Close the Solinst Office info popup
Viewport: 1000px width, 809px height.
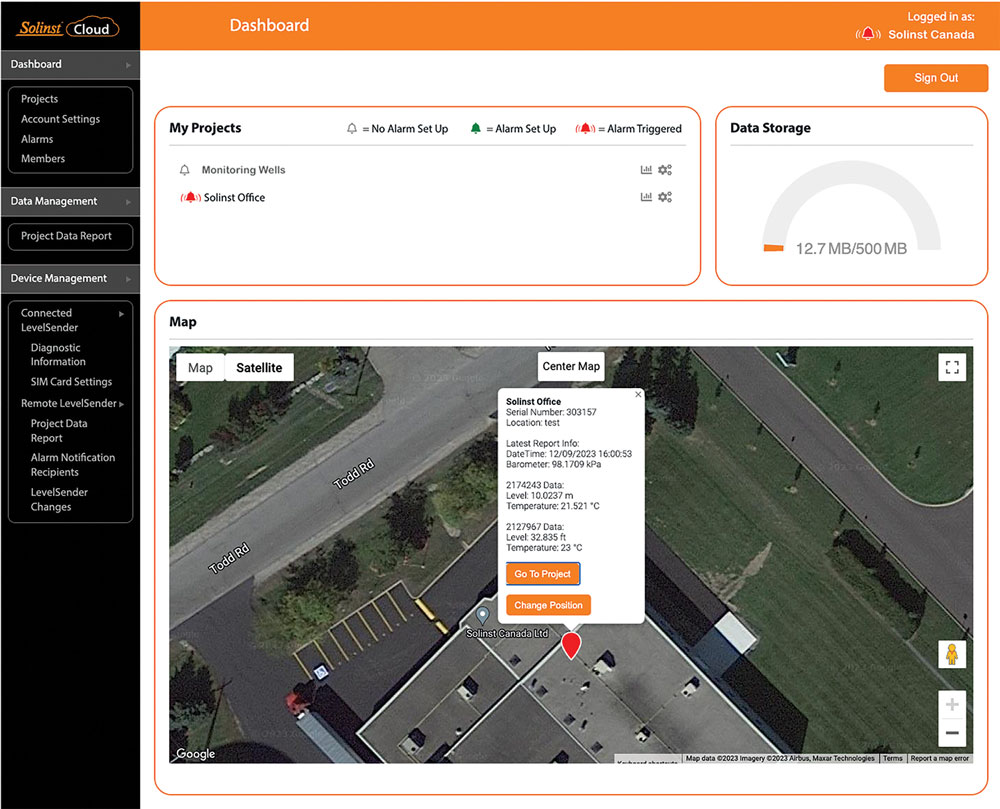coord(638,395)
